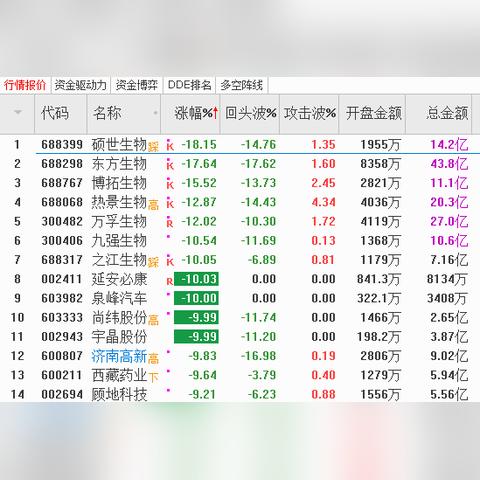The height and width of the screenshot is (480, 480).
Task: Select stock name 之江生物
Action: coord(119,260)
